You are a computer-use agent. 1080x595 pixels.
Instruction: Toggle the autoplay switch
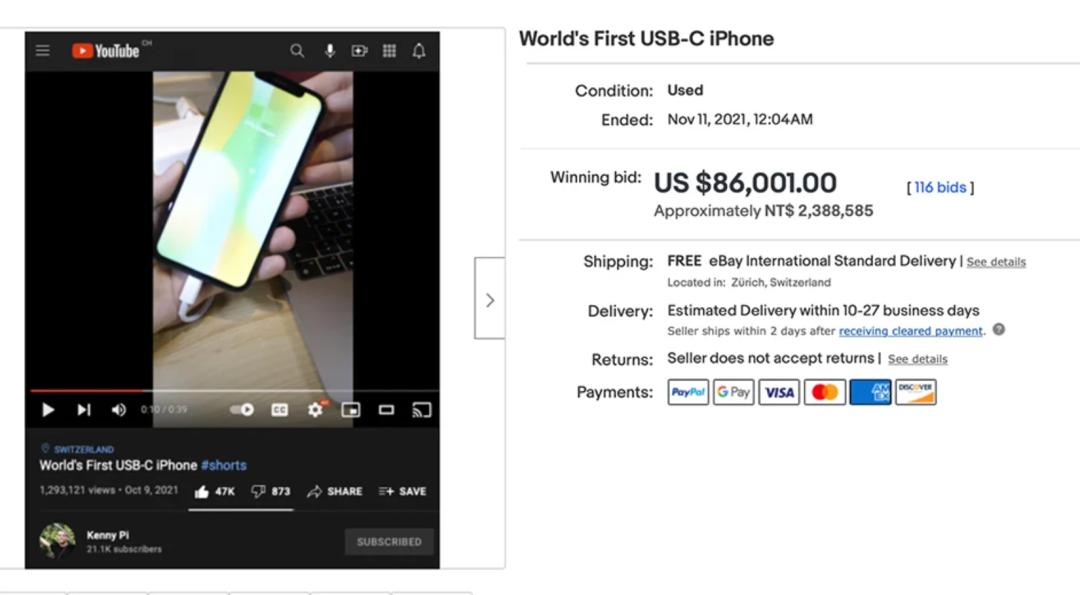[x=242, y=410]
